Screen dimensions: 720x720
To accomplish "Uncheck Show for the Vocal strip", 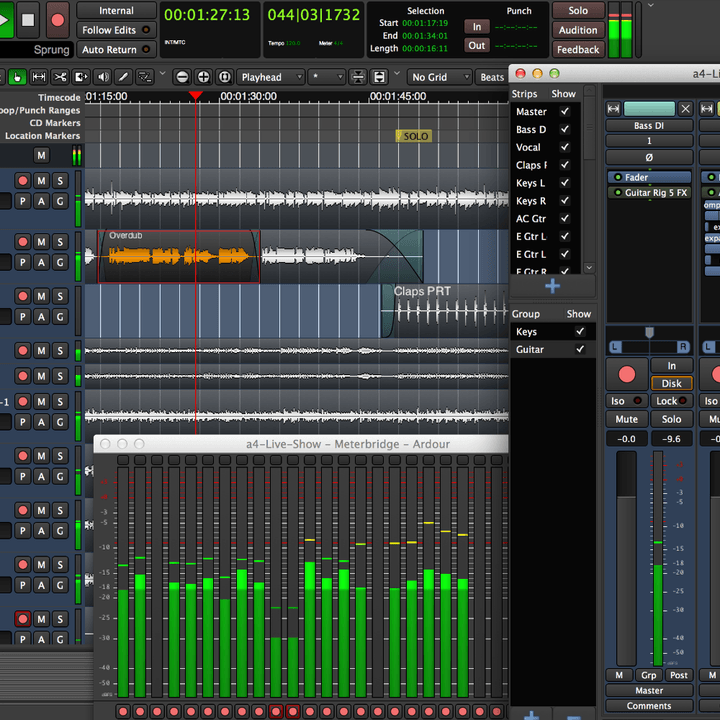I will pos(565,147).
